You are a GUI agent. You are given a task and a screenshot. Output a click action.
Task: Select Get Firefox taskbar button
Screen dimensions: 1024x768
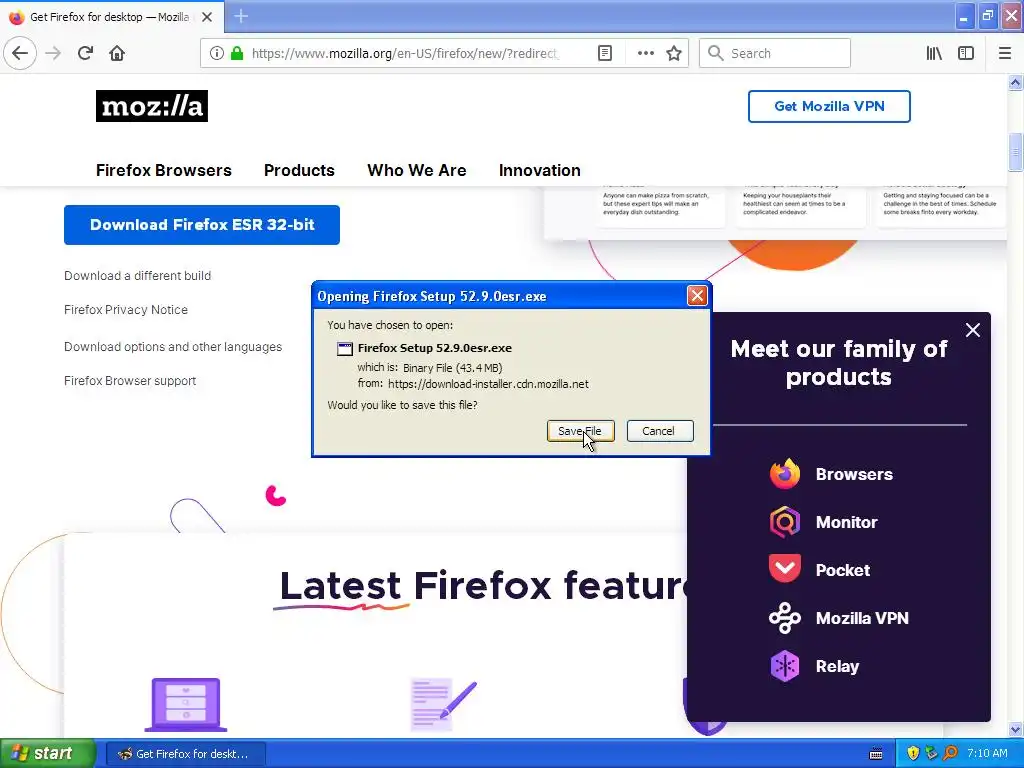pyautogui.click(x=185, y=754)
